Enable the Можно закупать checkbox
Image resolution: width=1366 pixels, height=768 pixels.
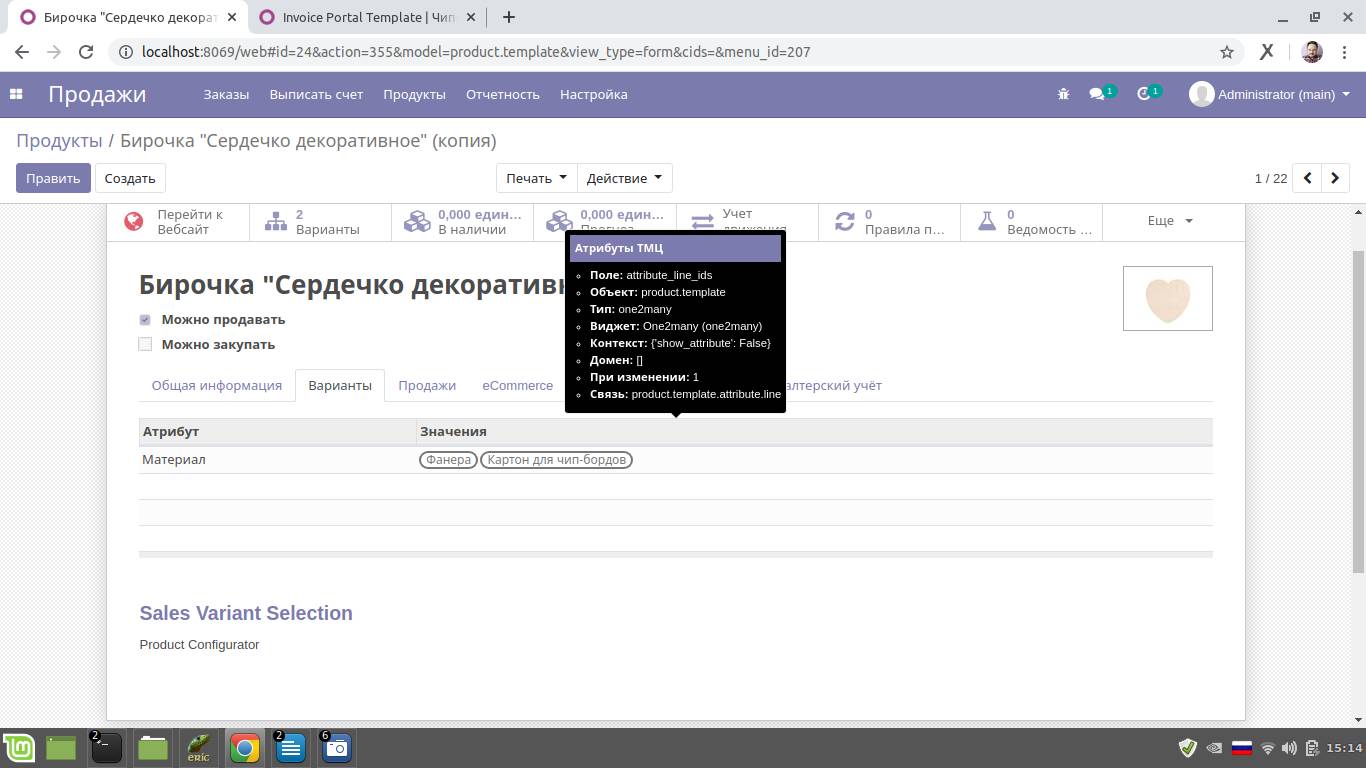145,345
